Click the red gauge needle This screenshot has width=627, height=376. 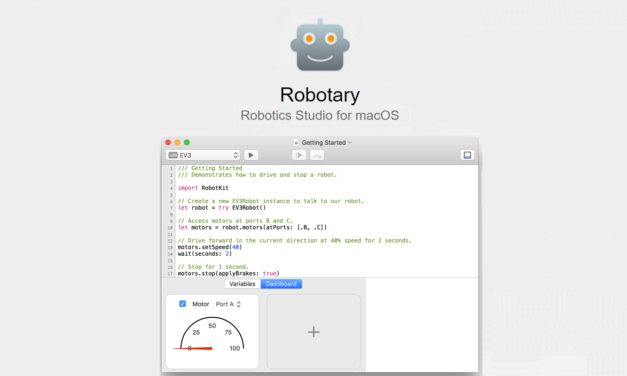193,348
